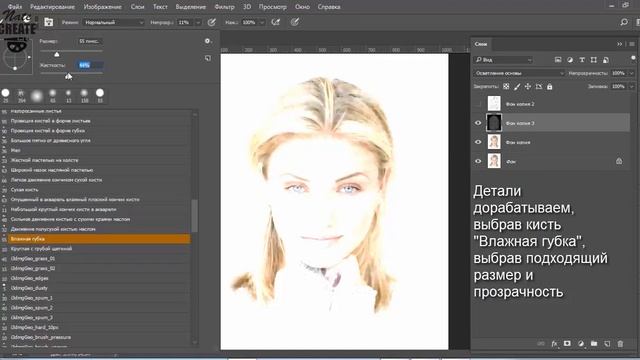This screenshot has height=360, width=640.
Task: Select soft round brush tip labeled 65
Action: 53,95
